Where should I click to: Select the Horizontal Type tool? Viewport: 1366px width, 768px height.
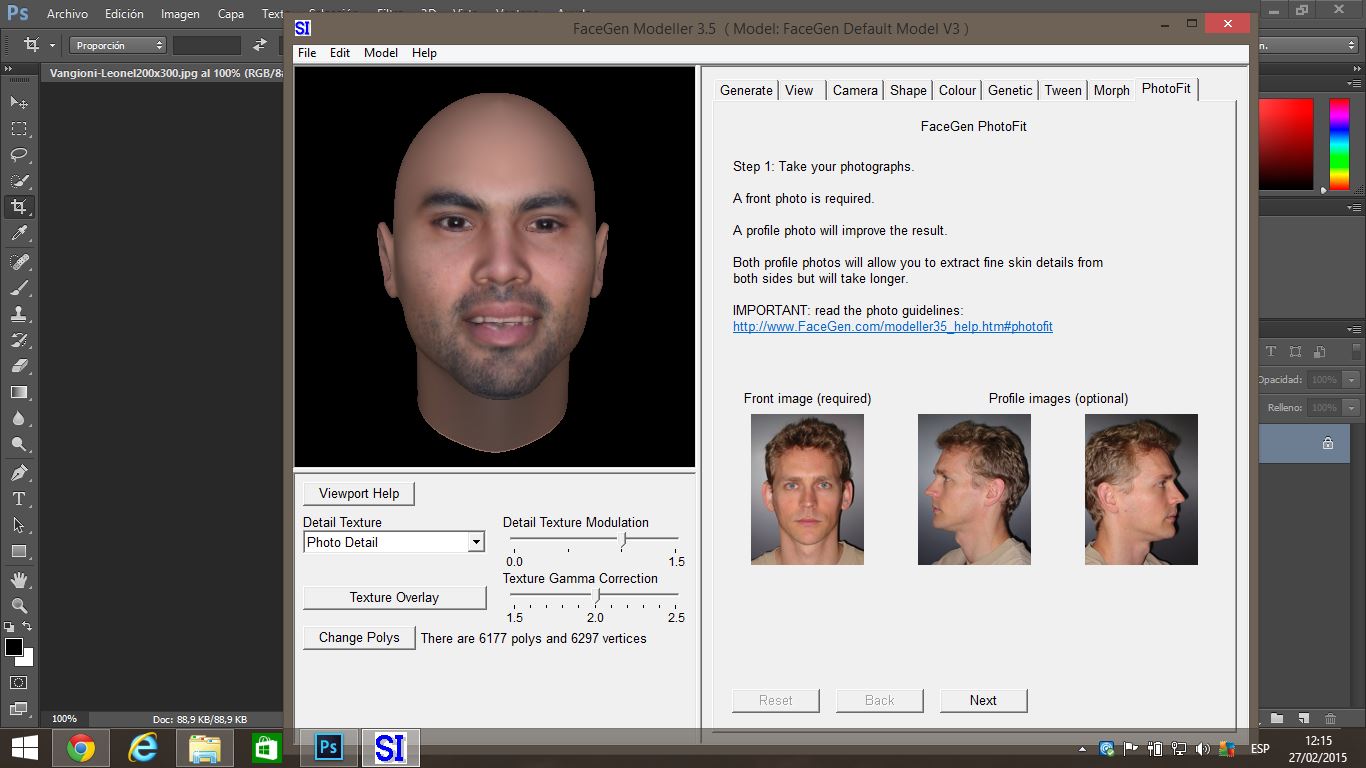pos(19,498)
